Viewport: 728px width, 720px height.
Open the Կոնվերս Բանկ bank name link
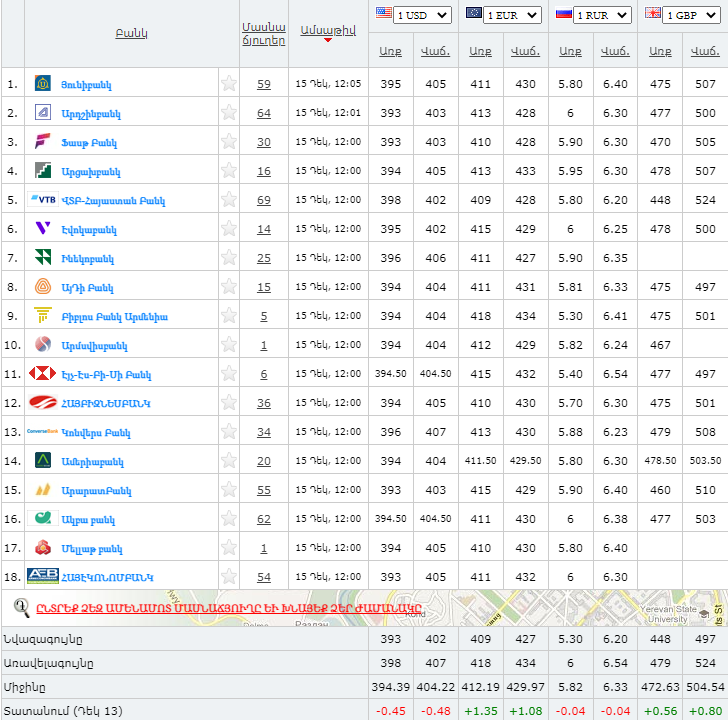[x=96, y=433]
